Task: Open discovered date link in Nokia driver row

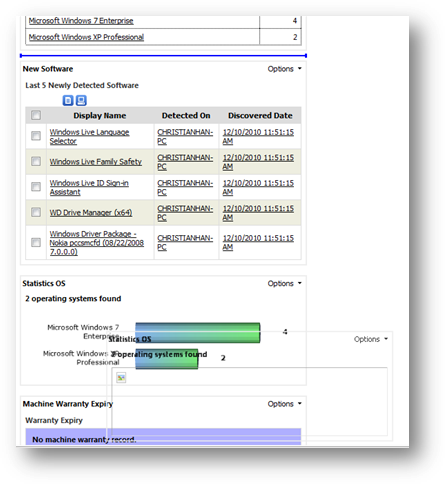Action: [x=258, y=243]
